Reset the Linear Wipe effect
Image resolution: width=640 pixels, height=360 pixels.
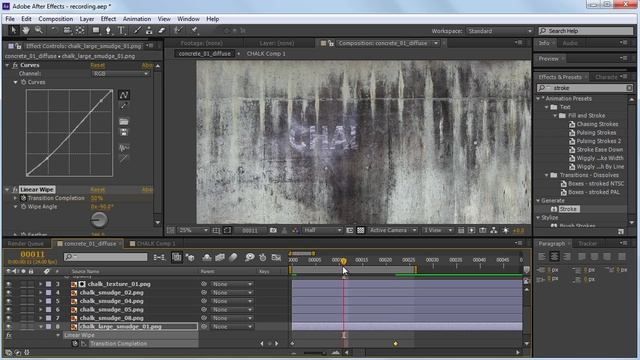click(98, 190)
